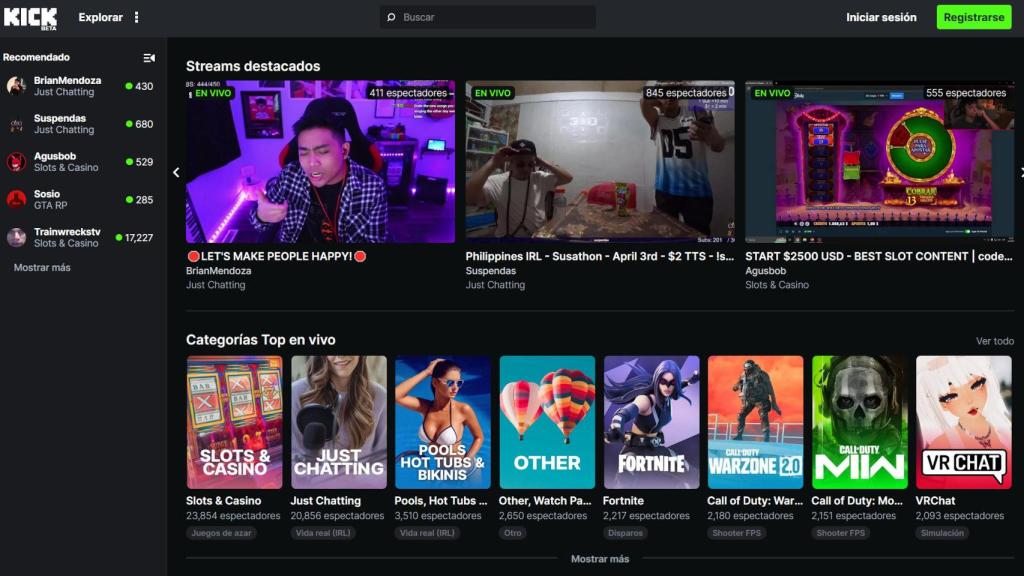Click the Kick logo
The height and width of the screenshot is (576, 1024).
coord(29,17)
